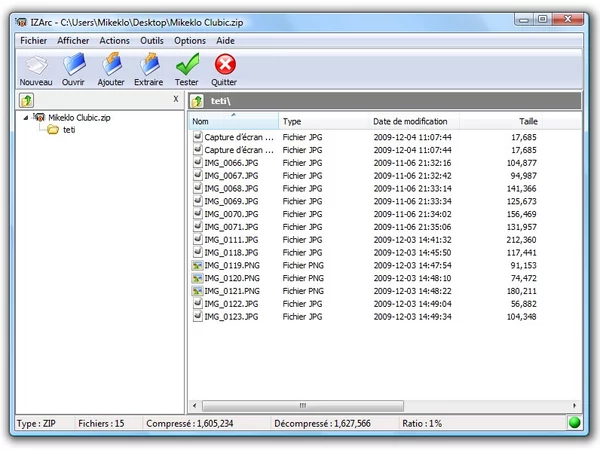The image size is (600, 450).
Task: Select file IMG_0070.JPG
Action: click(x=231, y=214)
